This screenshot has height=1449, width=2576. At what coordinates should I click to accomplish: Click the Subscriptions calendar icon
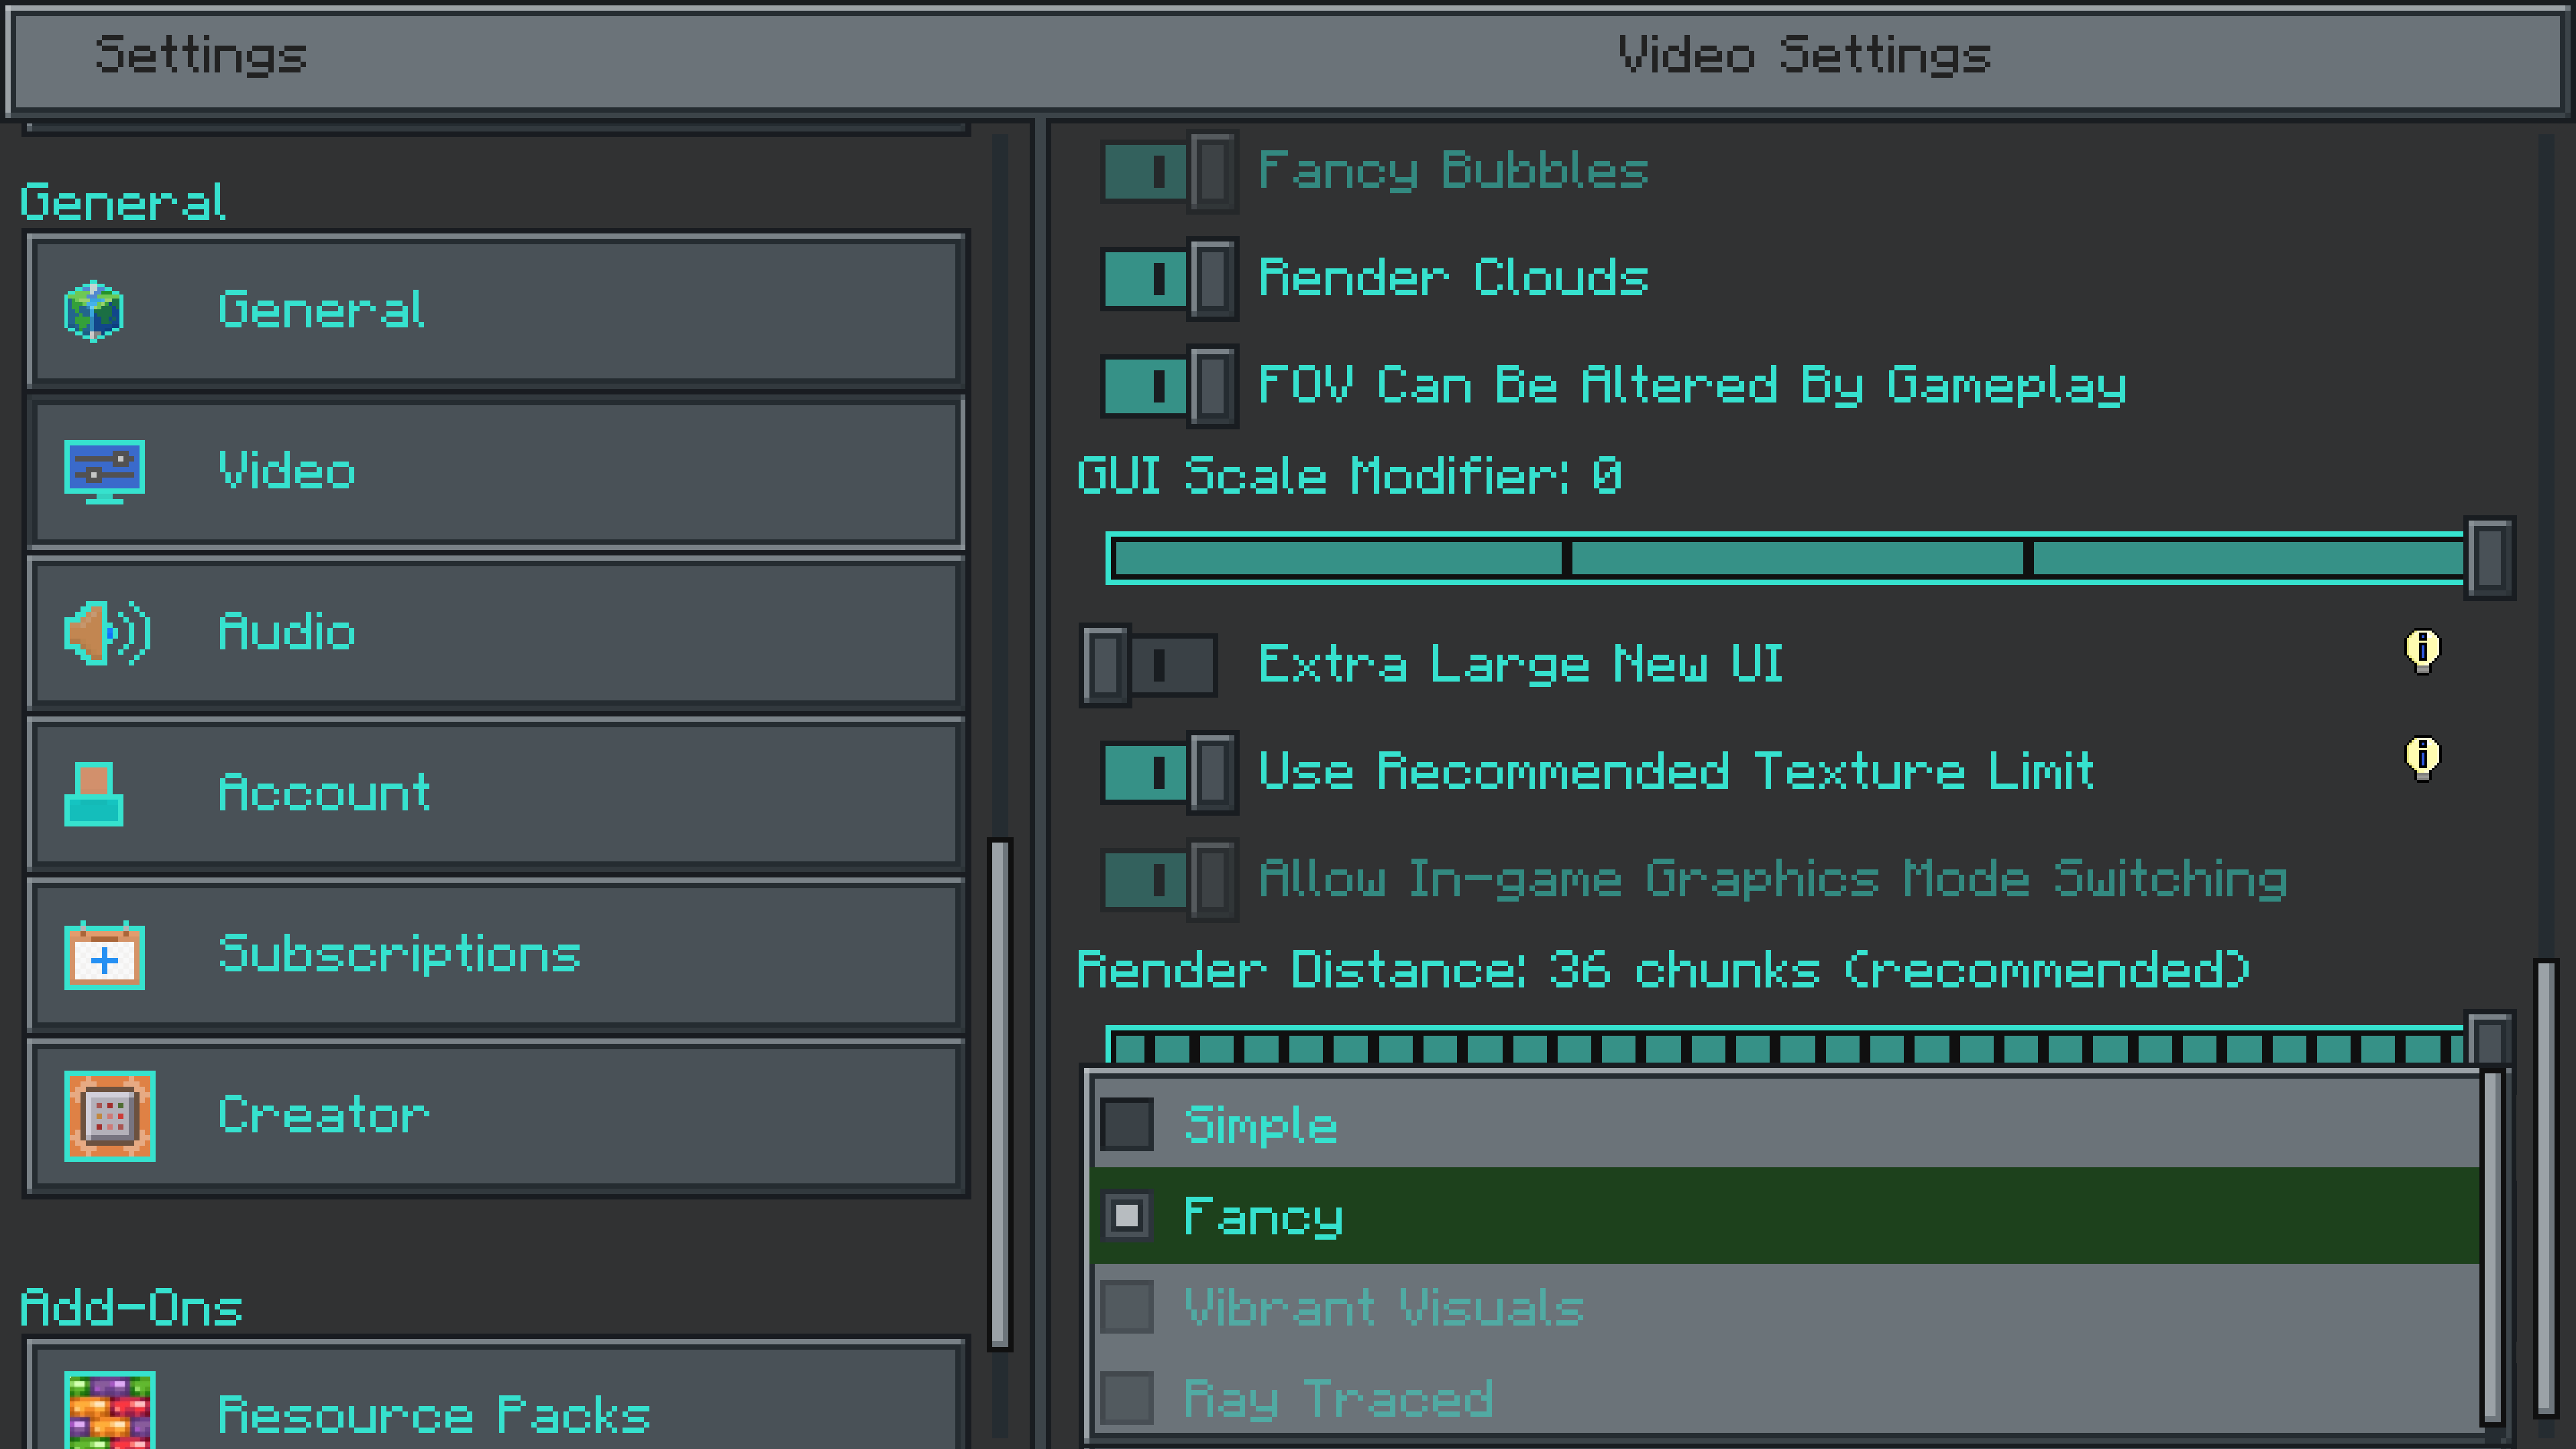104,956
